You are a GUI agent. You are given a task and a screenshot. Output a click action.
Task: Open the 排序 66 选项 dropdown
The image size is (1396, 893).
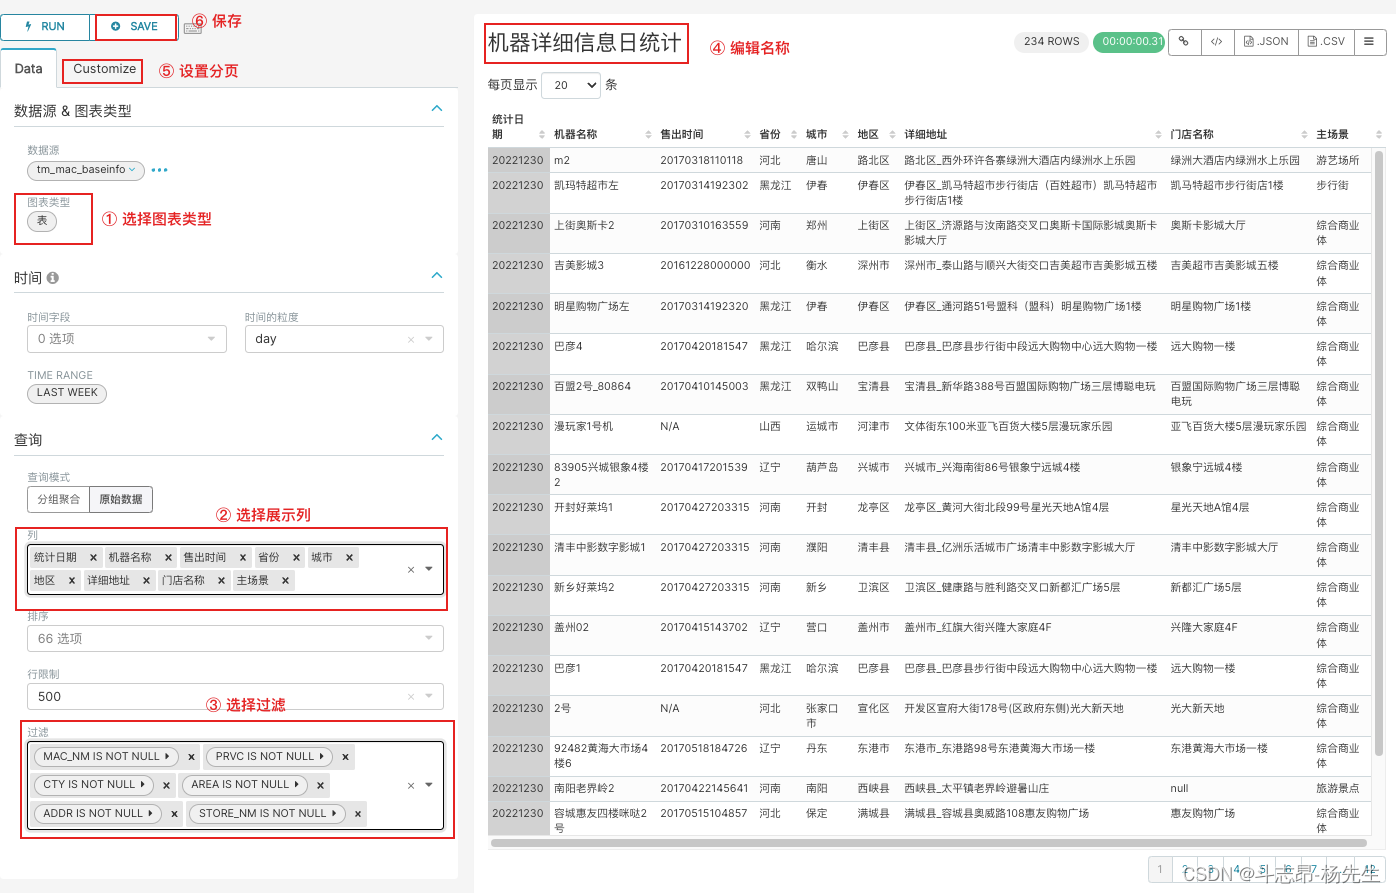235,638
